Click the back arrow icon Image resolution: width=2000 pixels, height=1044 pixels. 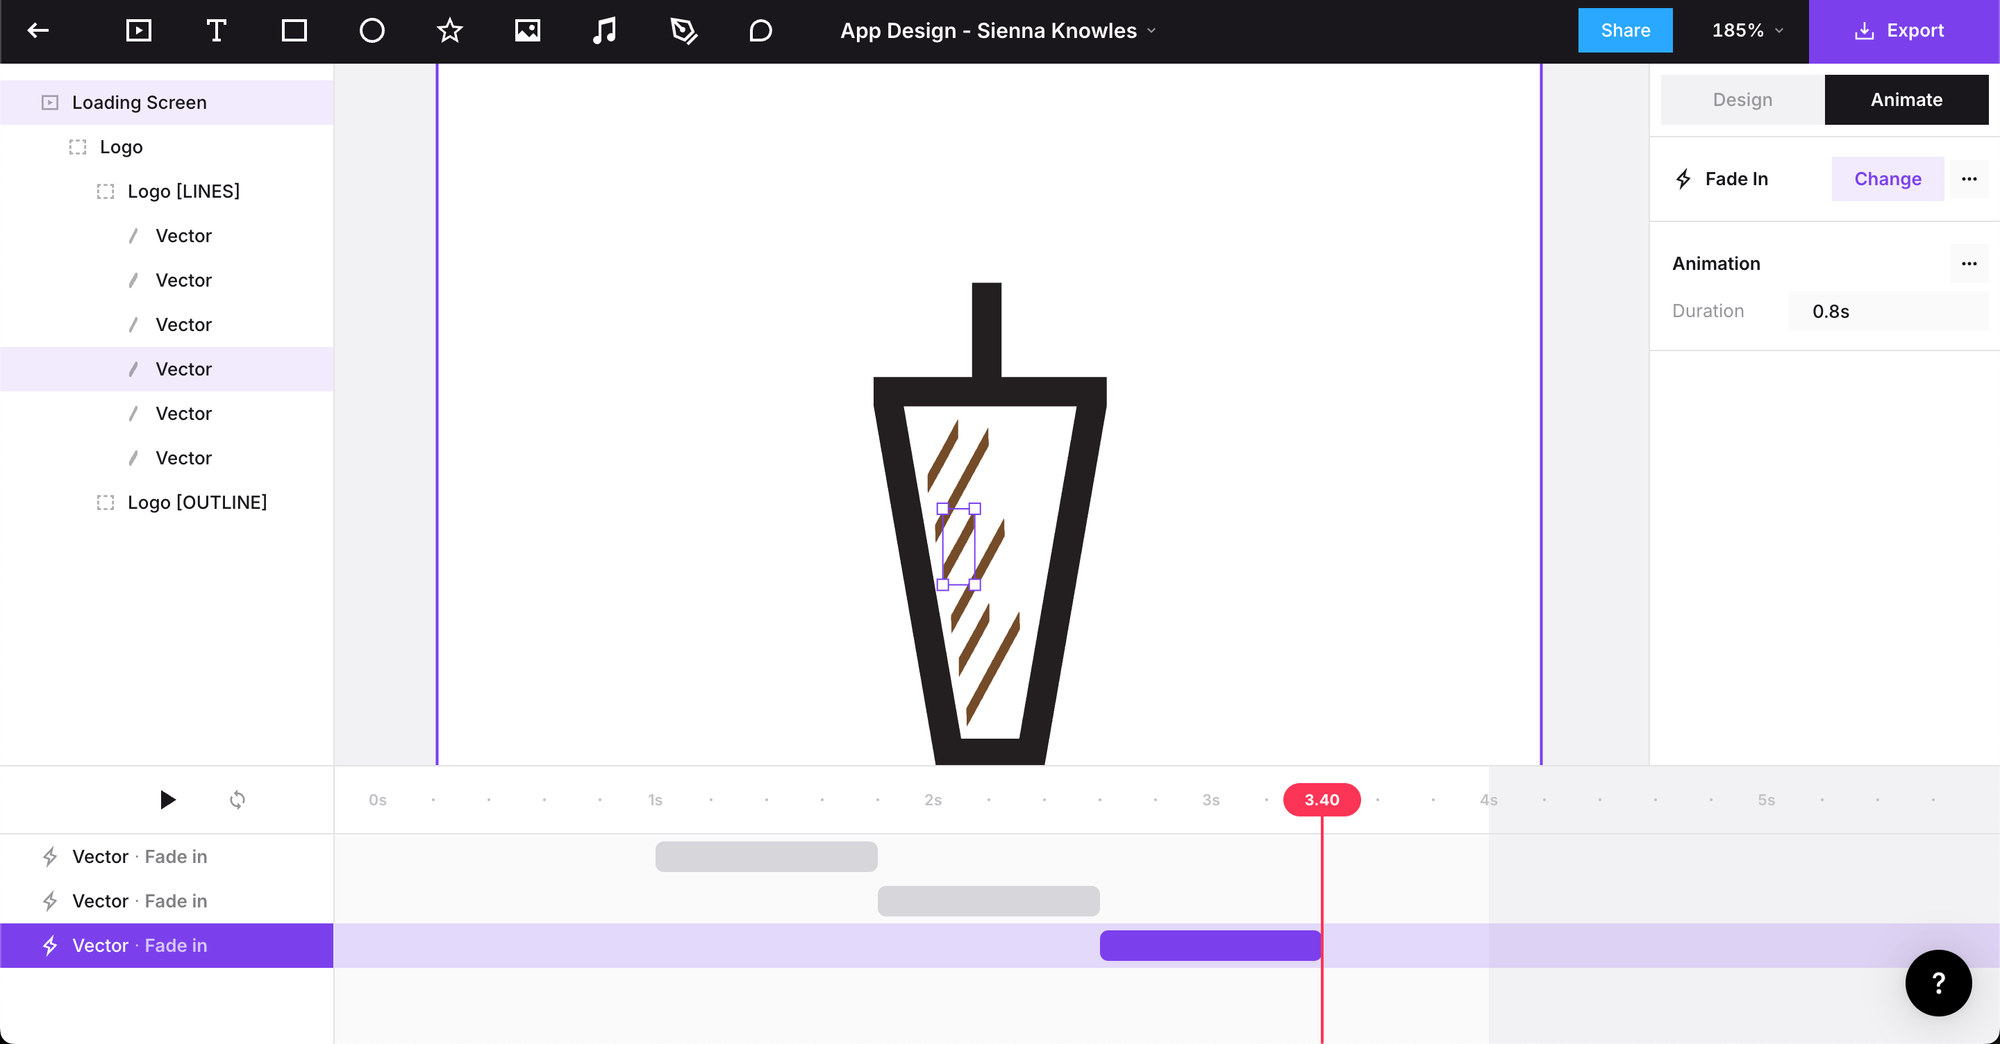tap(38, 31)
